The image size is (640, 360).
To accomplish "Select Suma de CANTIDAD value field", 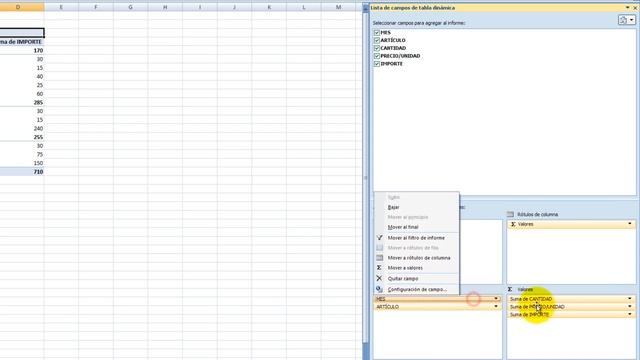I will (571, 299).
